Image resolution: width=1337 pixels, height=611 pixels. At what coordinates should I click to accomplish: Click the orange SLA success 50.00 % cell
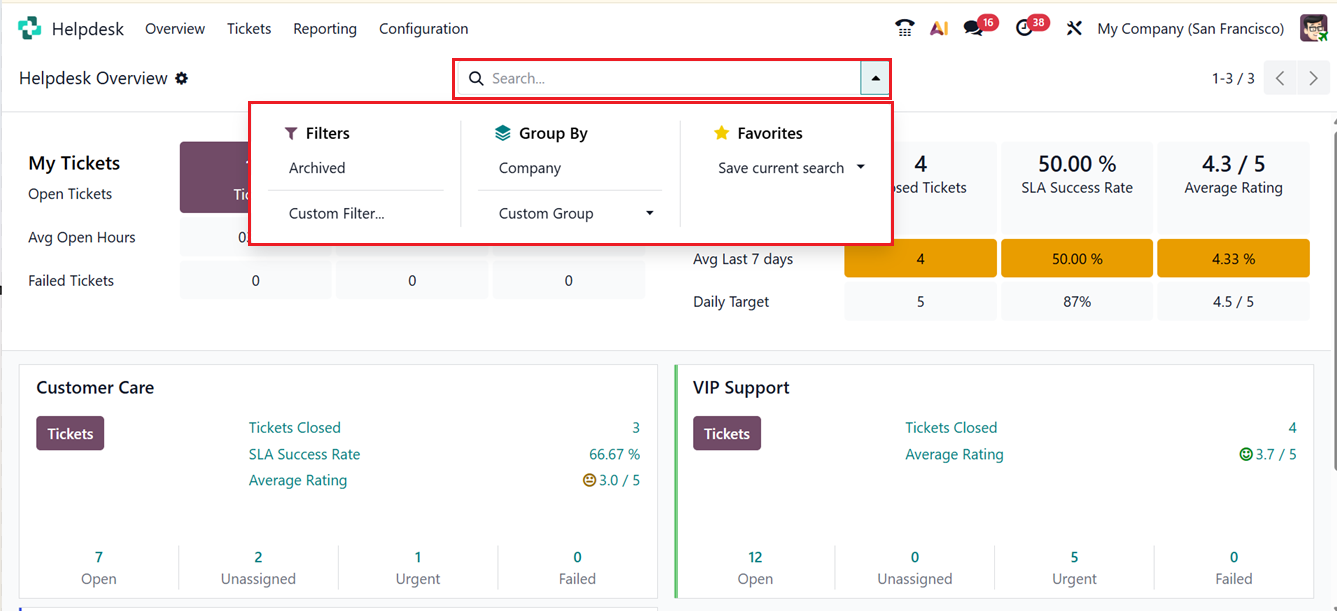pyautogui.click(x=1077, y=259)
